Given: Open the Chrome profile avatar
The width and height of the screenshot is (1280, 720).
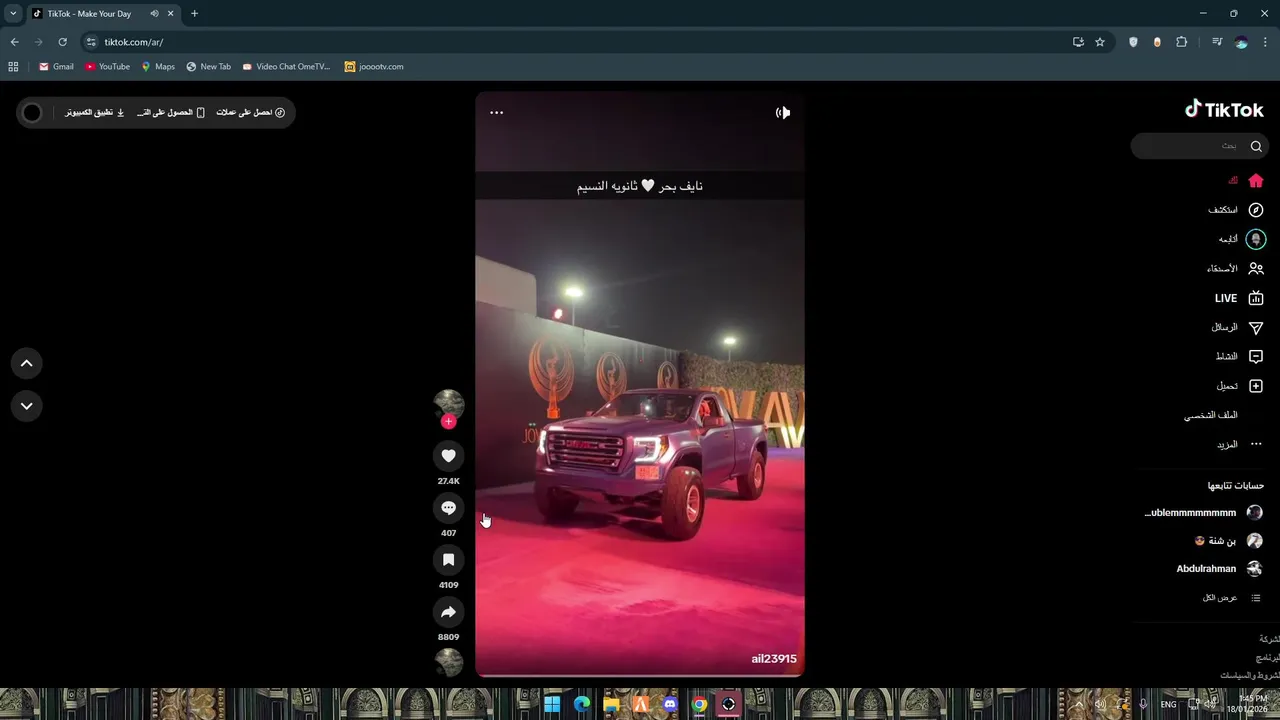Looking at the screenshot, I should (1241, 42).
